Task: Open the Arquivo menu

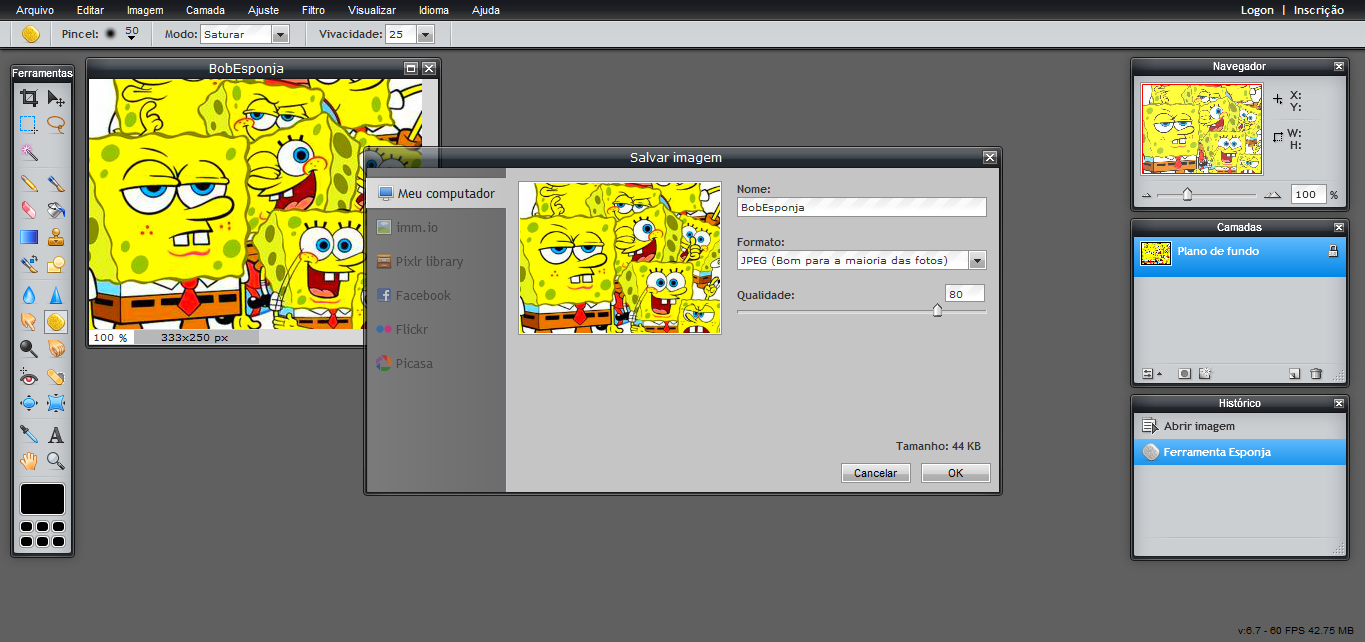Action: pyautogui.click(x=35, y=10)
